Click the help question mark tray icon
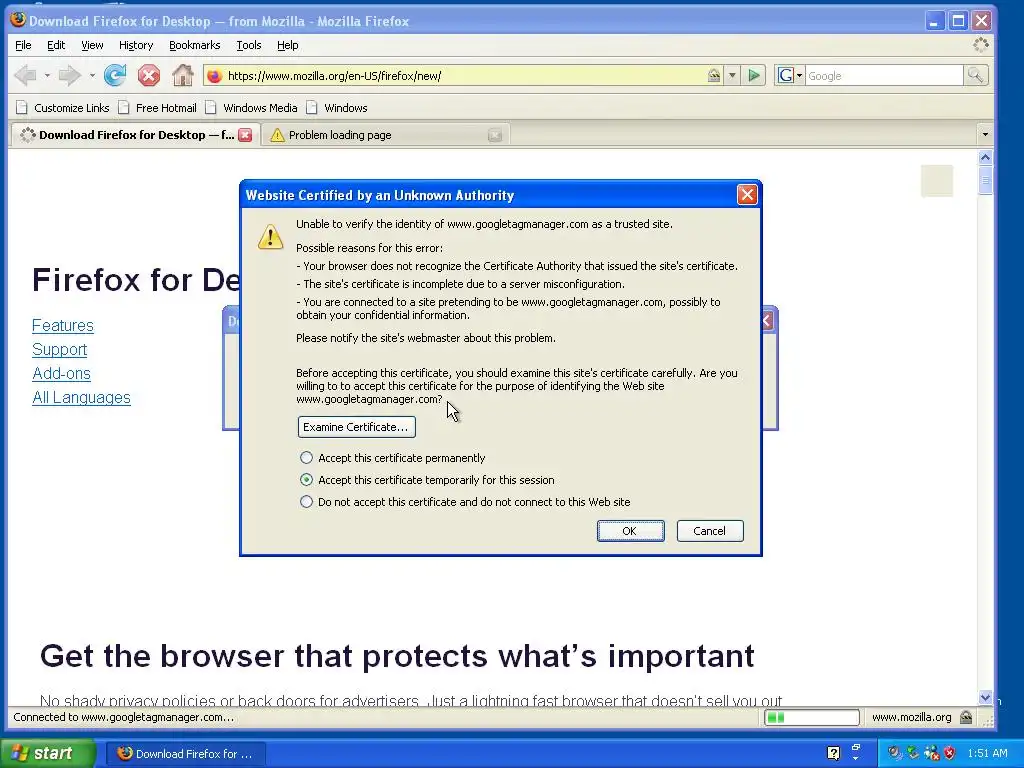The image size is (1024, 768). [833, 753]
